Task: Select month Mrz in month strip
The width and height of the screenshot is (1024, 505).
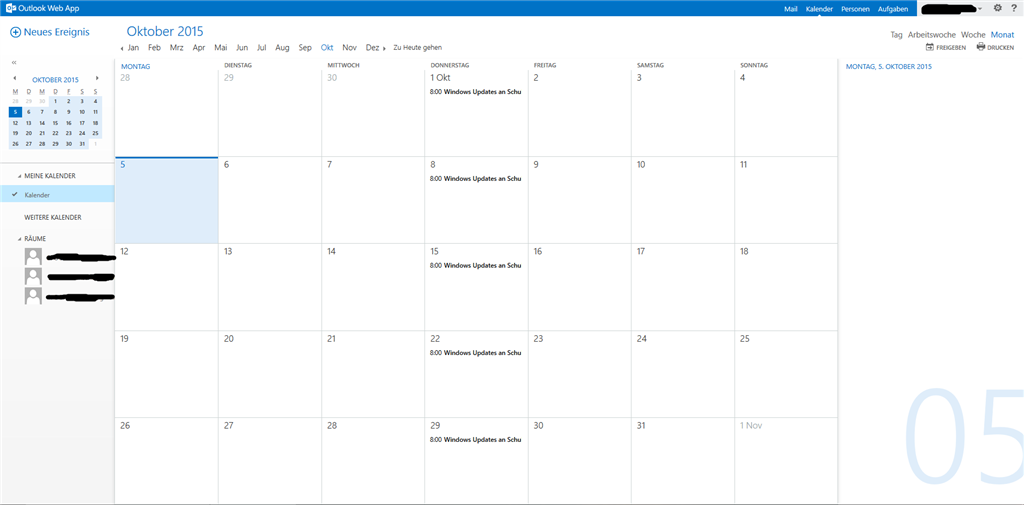Action: pyautogui.click(x=176, y=48)
